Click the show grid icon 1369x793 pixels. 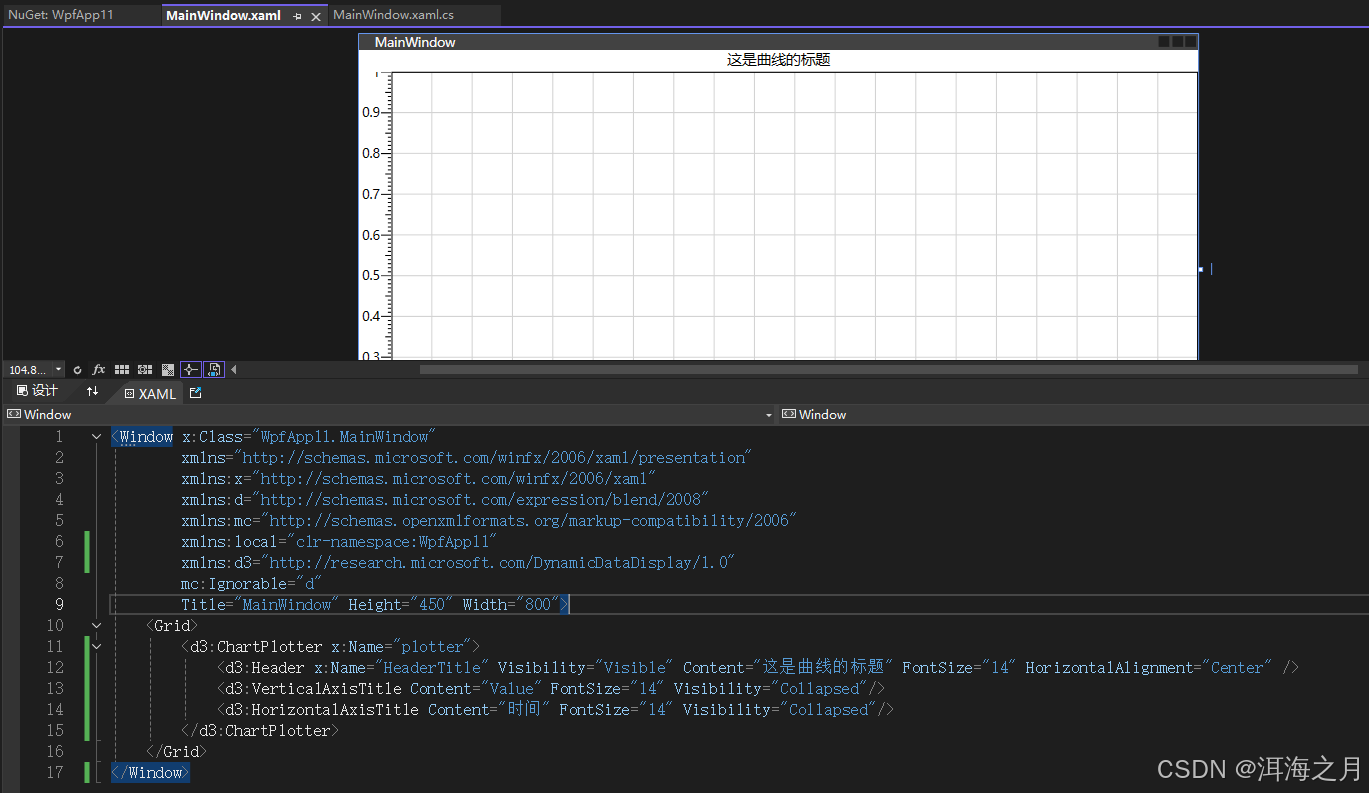pos(122,370)
